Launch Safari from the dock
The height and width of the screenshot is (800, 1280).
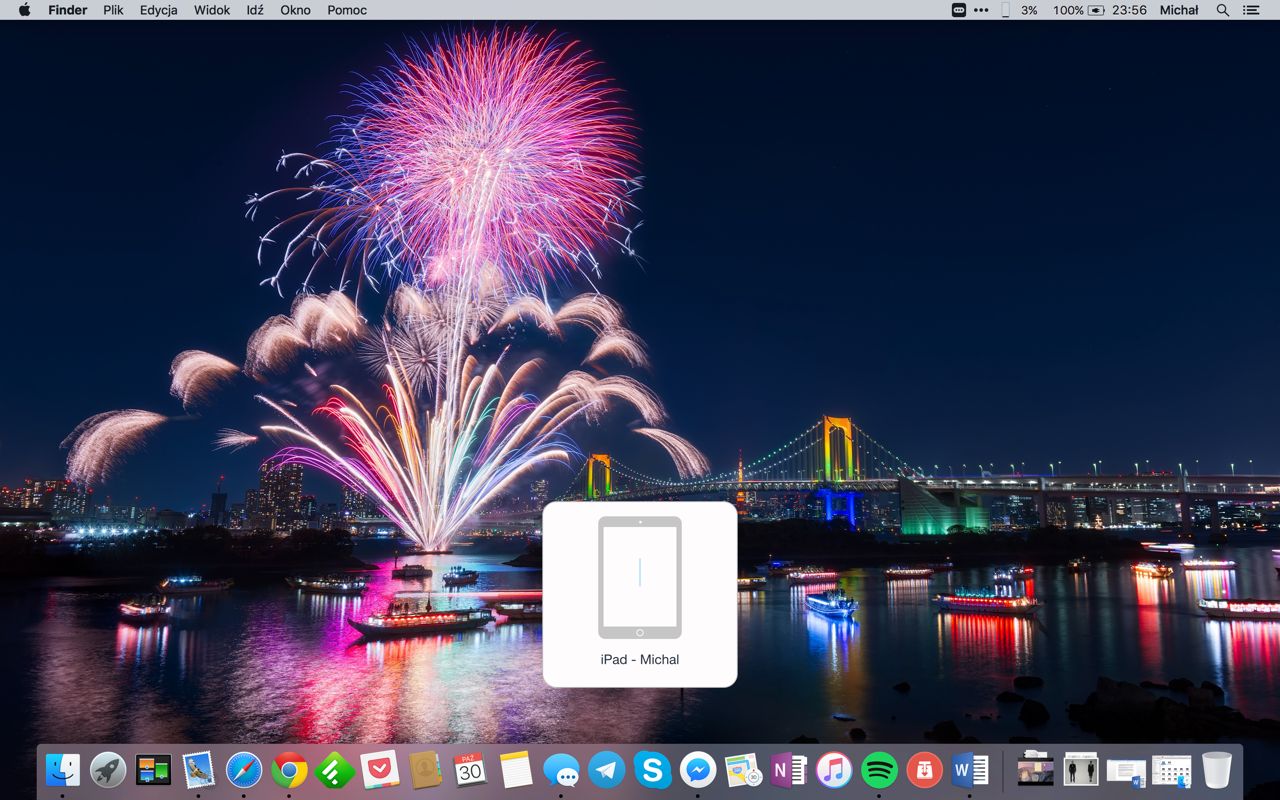(244, 770)
